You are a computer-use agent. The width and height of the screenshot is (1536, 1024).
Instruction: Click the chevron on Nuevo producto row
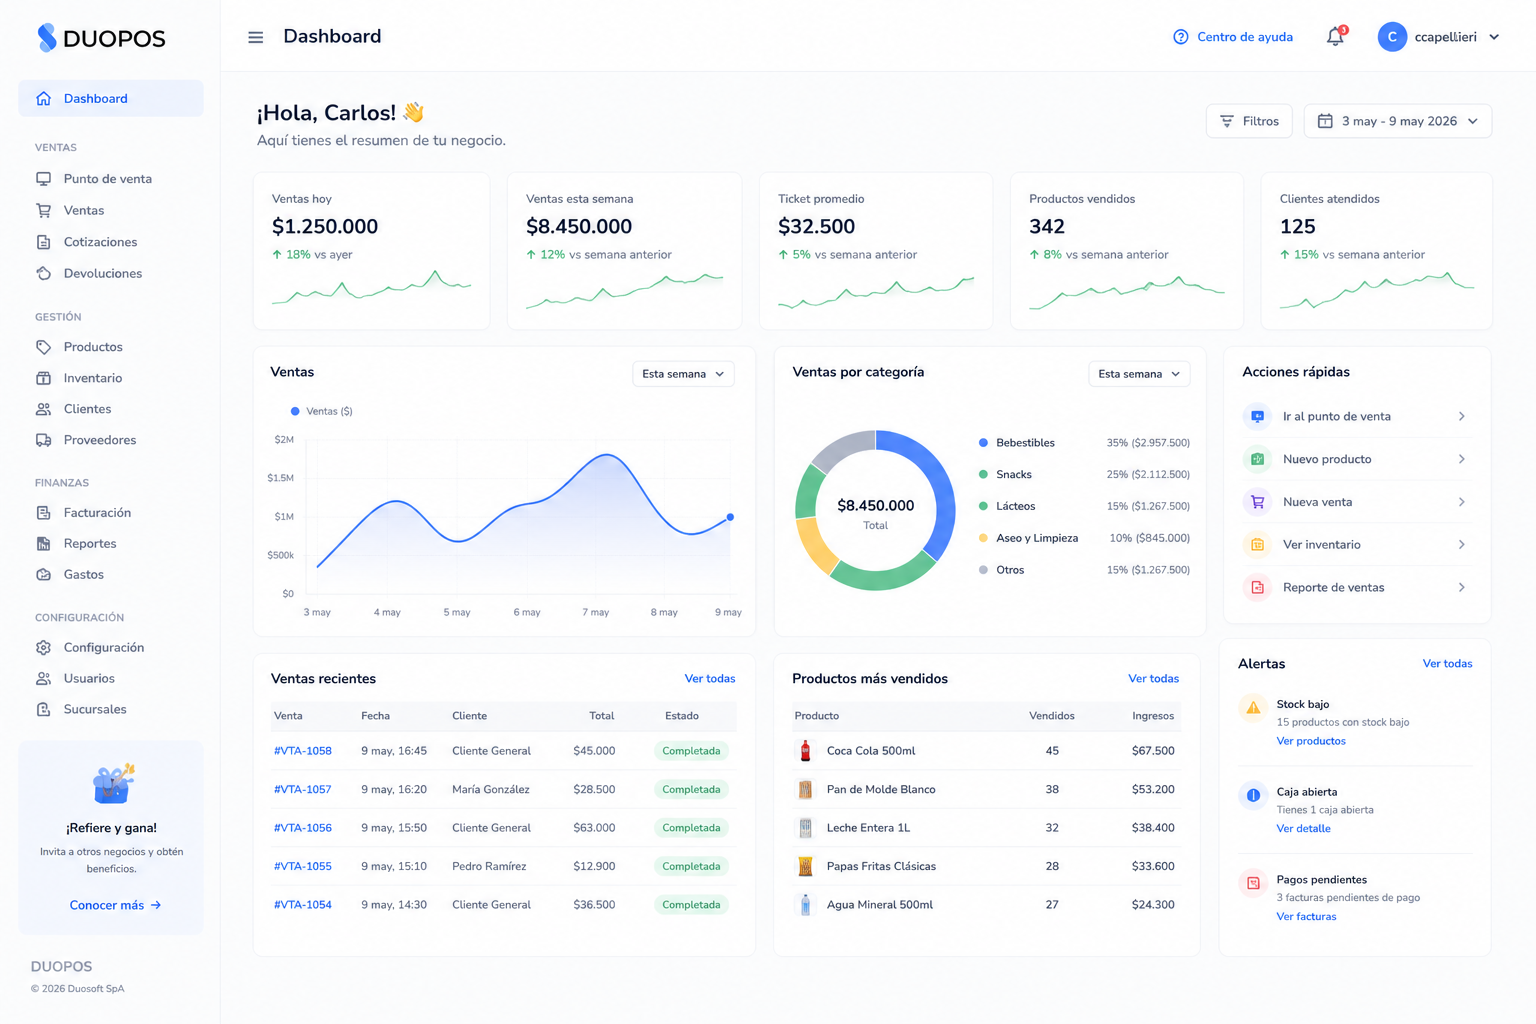tap(1462, 459)
